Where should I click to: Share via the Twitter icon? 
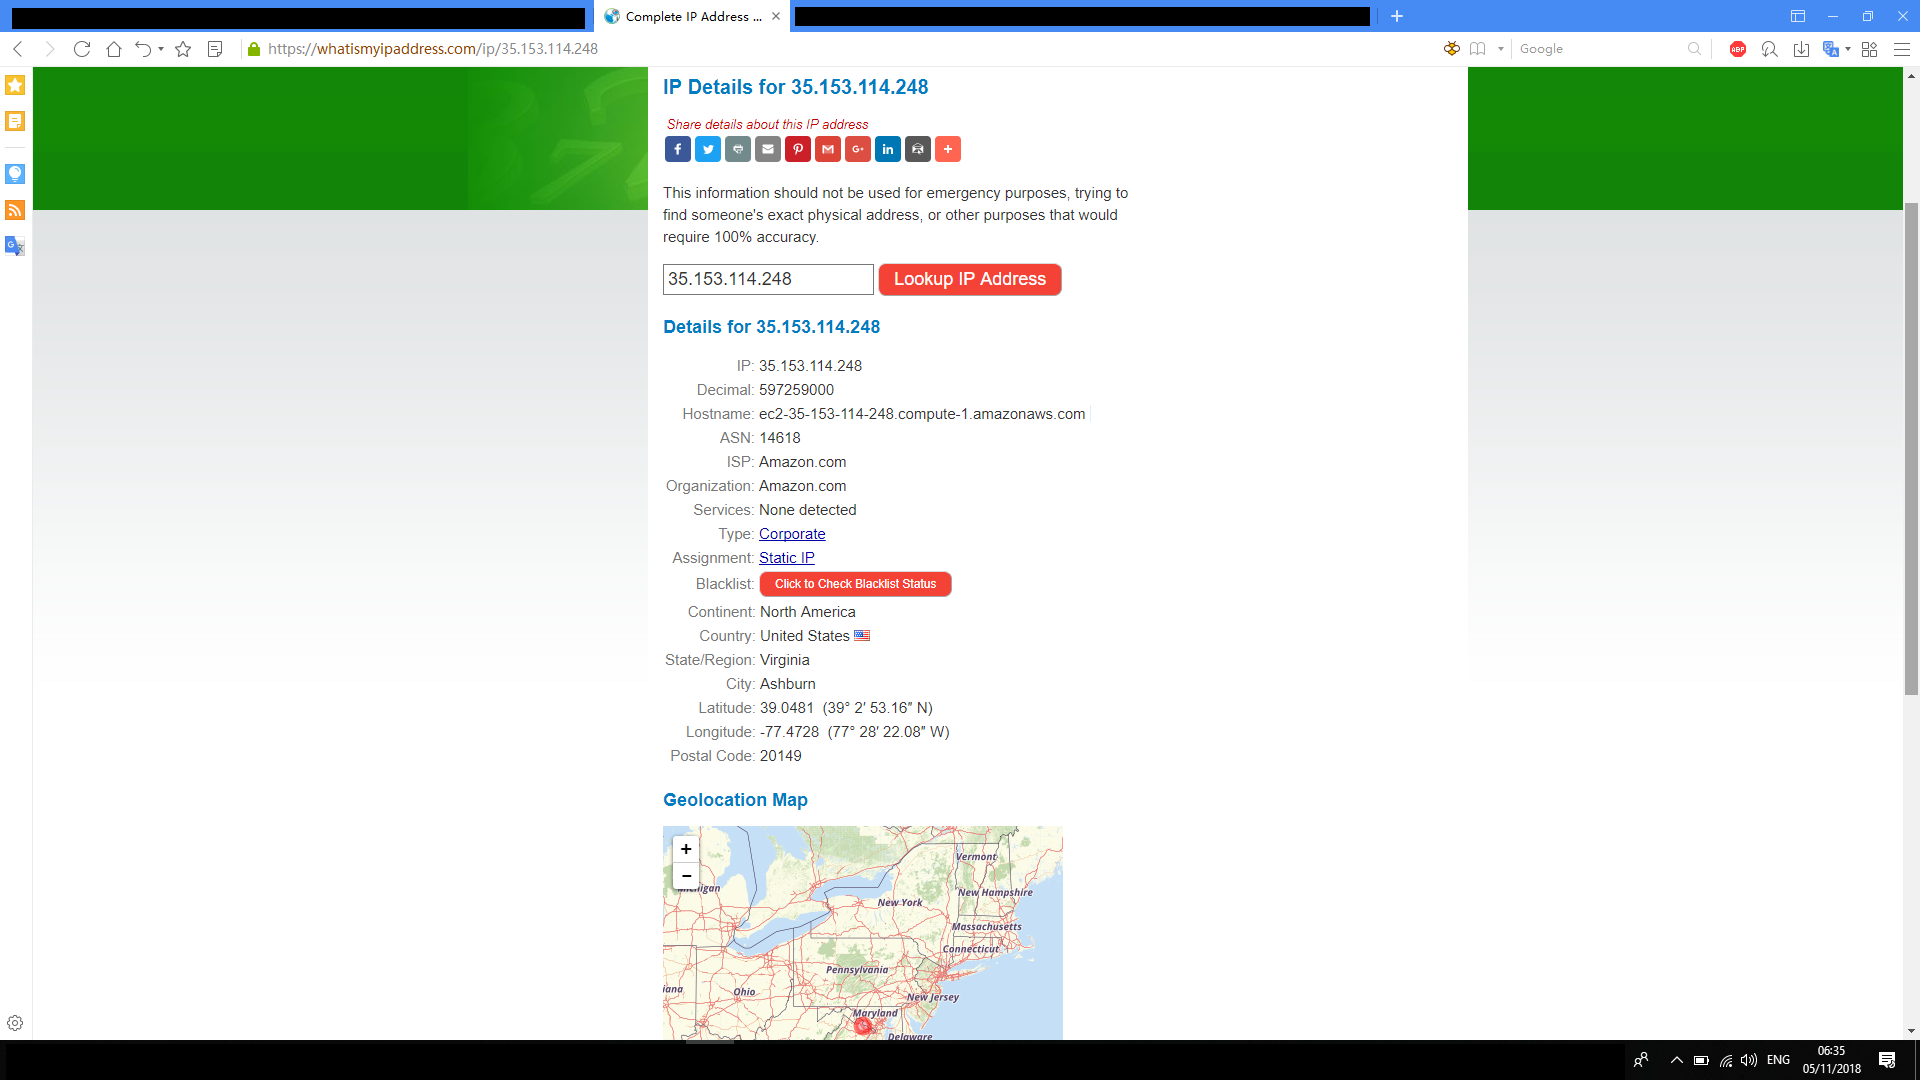[708, 149]
